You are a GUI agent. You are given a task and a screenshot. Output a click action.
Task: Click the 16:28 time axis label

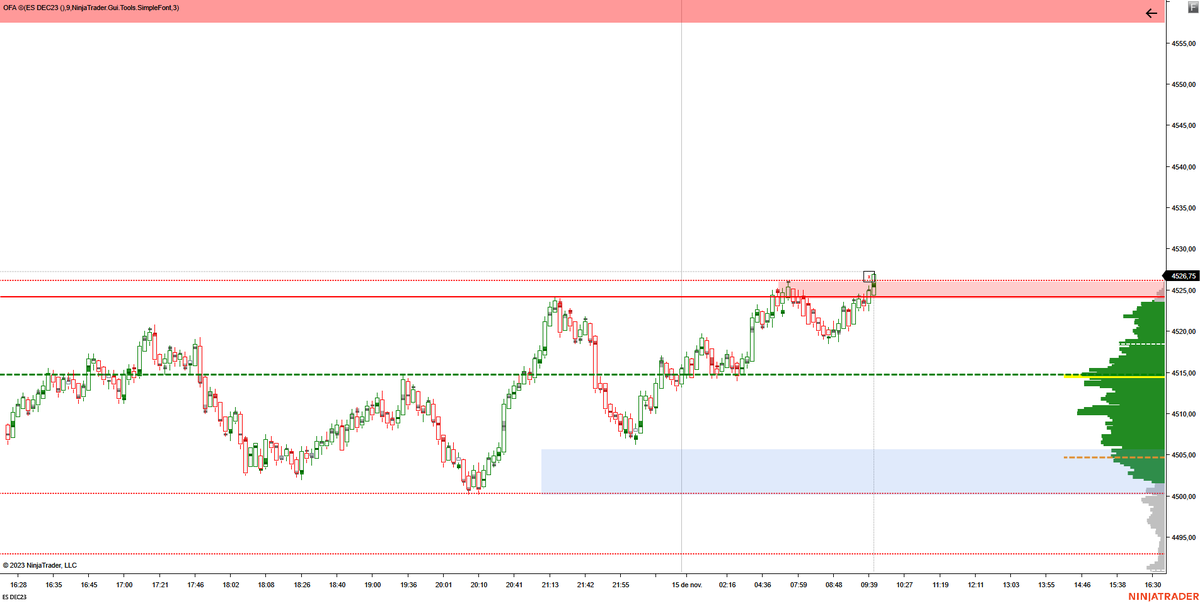pos(18,584)
